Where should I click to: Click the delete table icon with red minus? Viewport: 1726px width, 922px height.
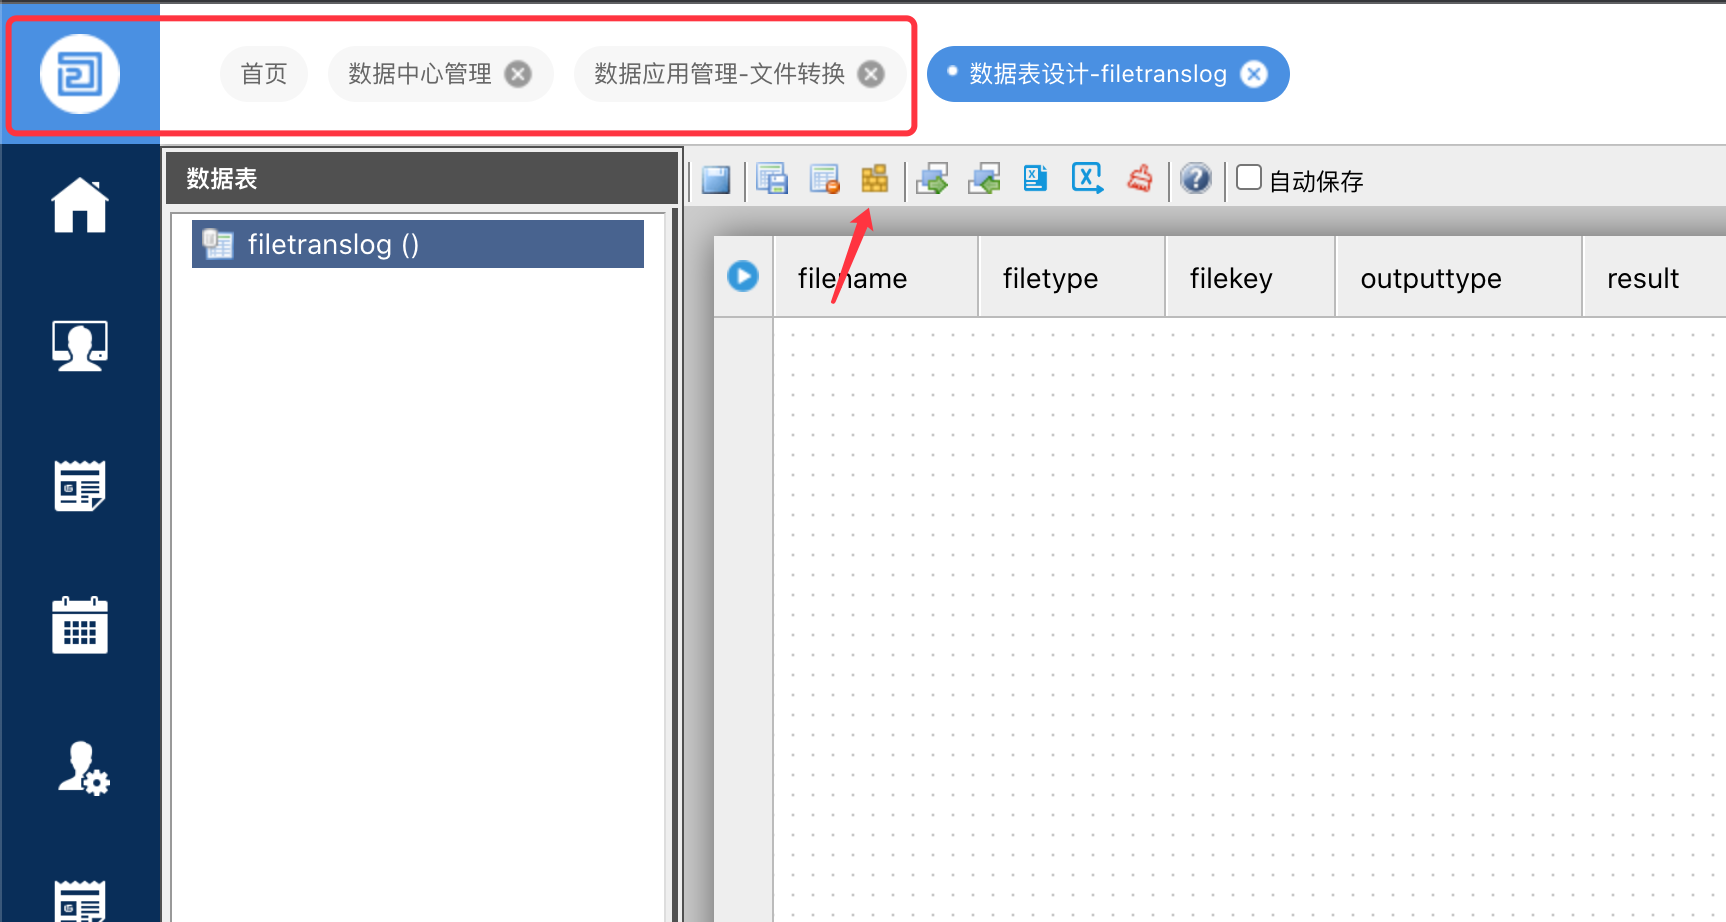click(x=824, y=179)
